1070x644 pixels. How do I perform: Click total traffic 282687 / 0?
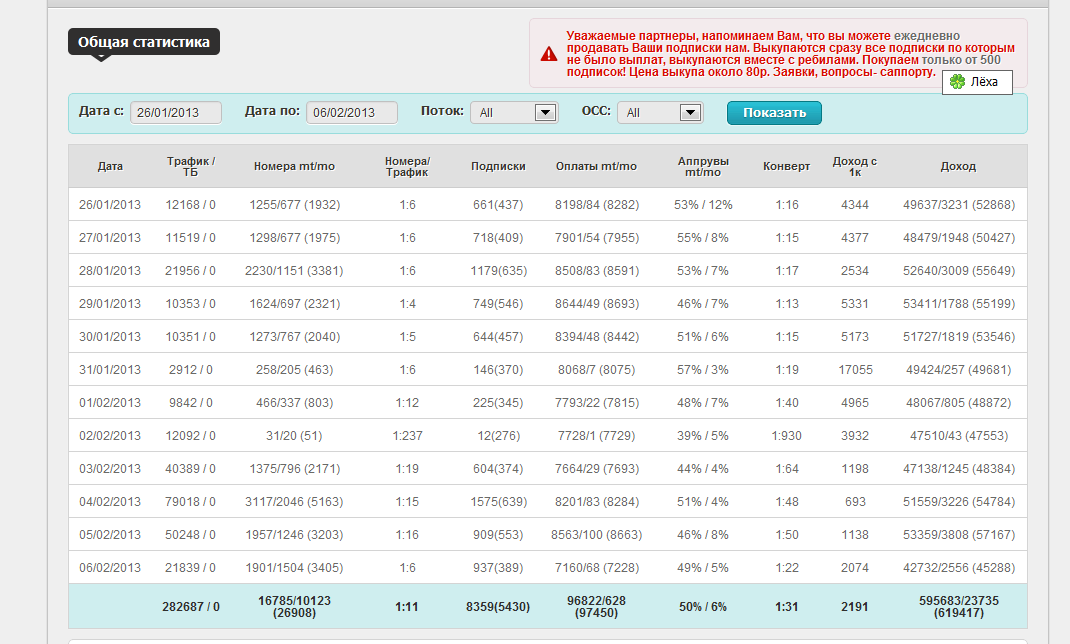(x=190, y=606)
